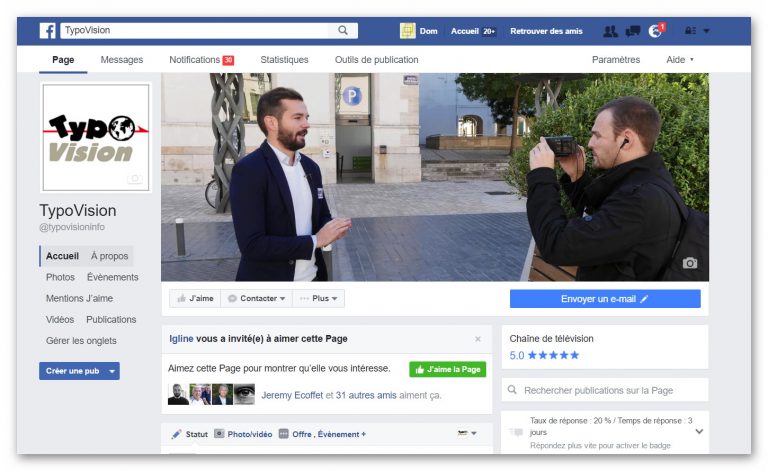The width and height of the screenshot is (768, 471).
Task: Open privacy shortcuts lock icon
Action: [x=690, y=31]
